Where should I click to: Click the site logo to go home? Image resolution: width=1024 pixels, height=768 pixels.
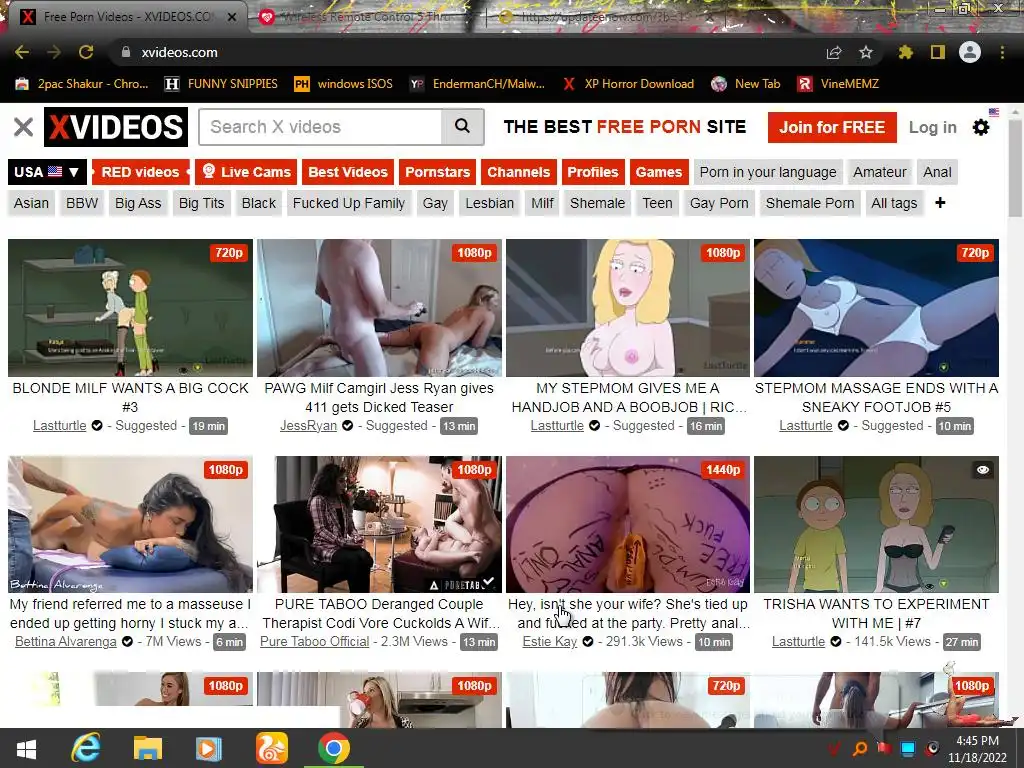coord(116,127)
